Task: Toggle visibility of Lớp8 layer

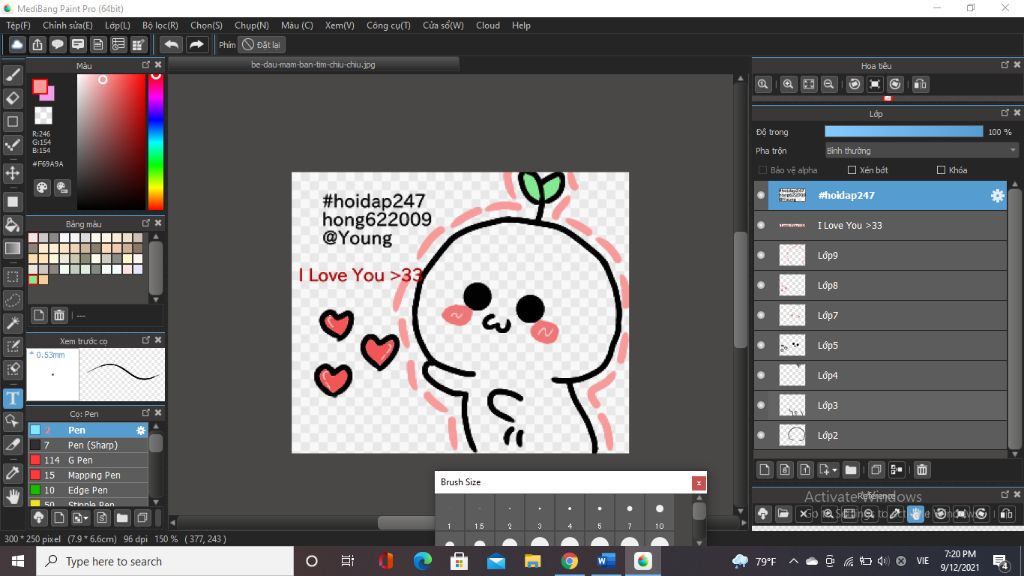Action: tap(761, 285)
